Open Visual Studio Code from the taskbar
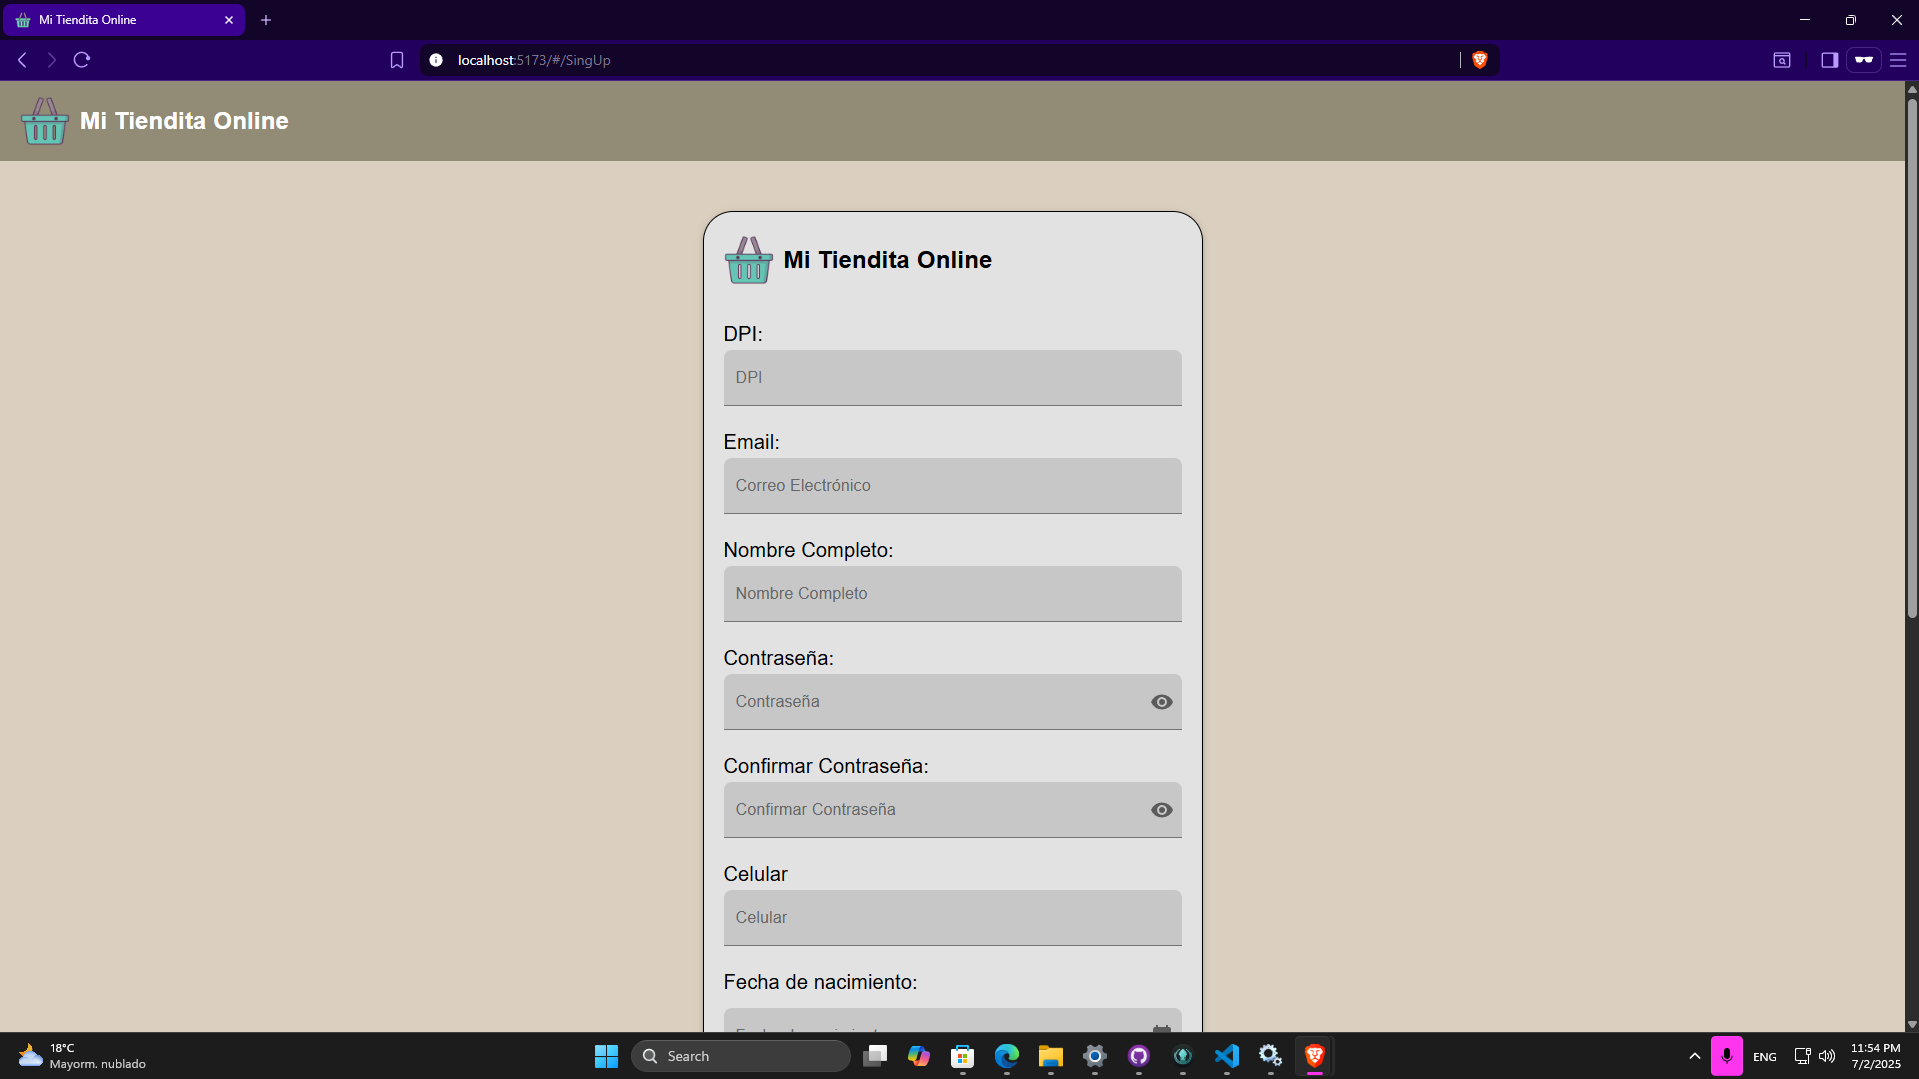 [1226, 1056]
